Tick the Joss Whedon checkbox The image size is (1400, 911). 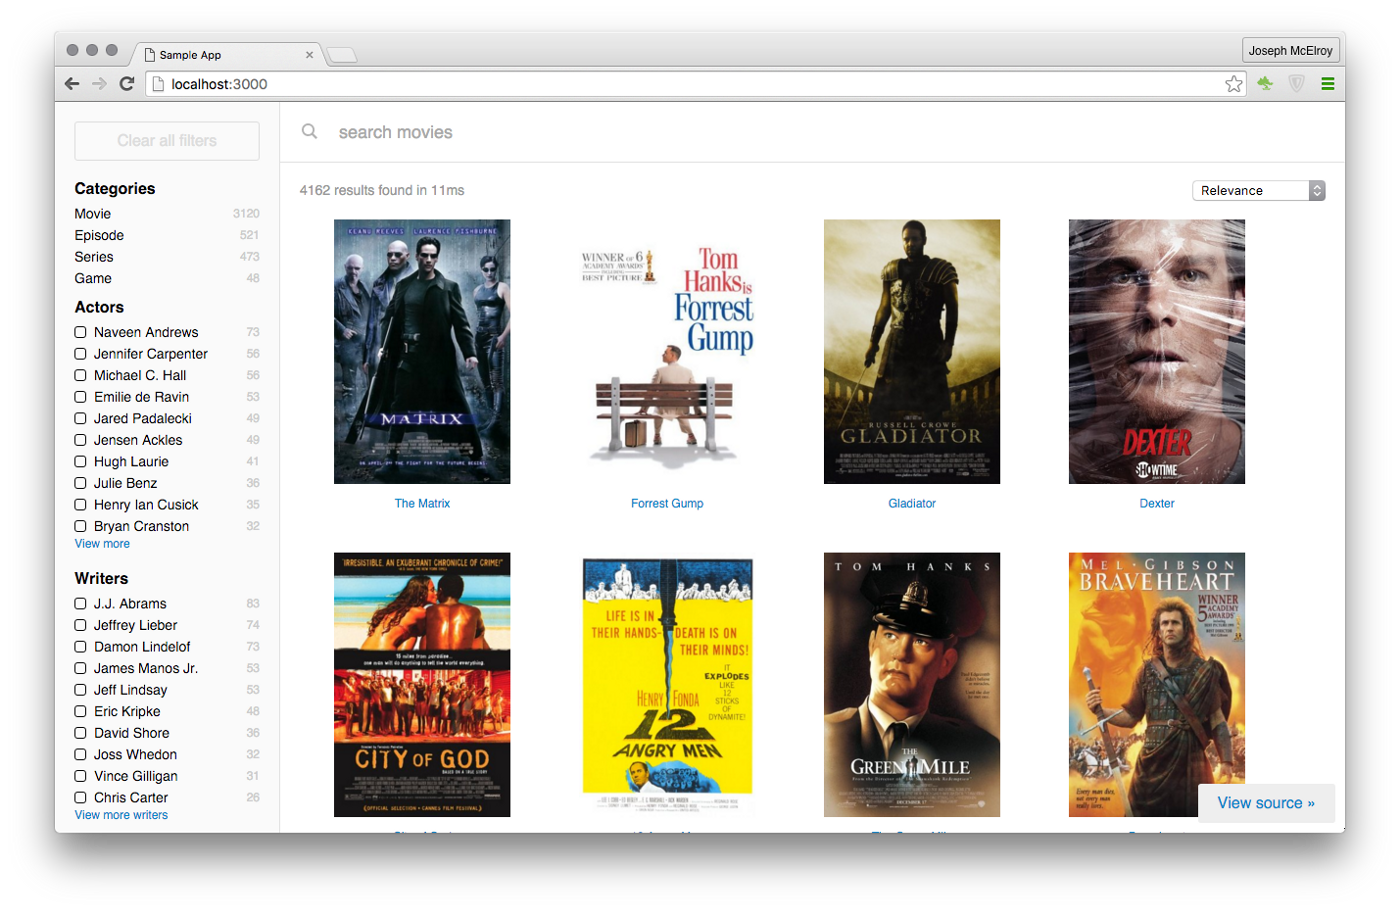click(x=81, y=755)
